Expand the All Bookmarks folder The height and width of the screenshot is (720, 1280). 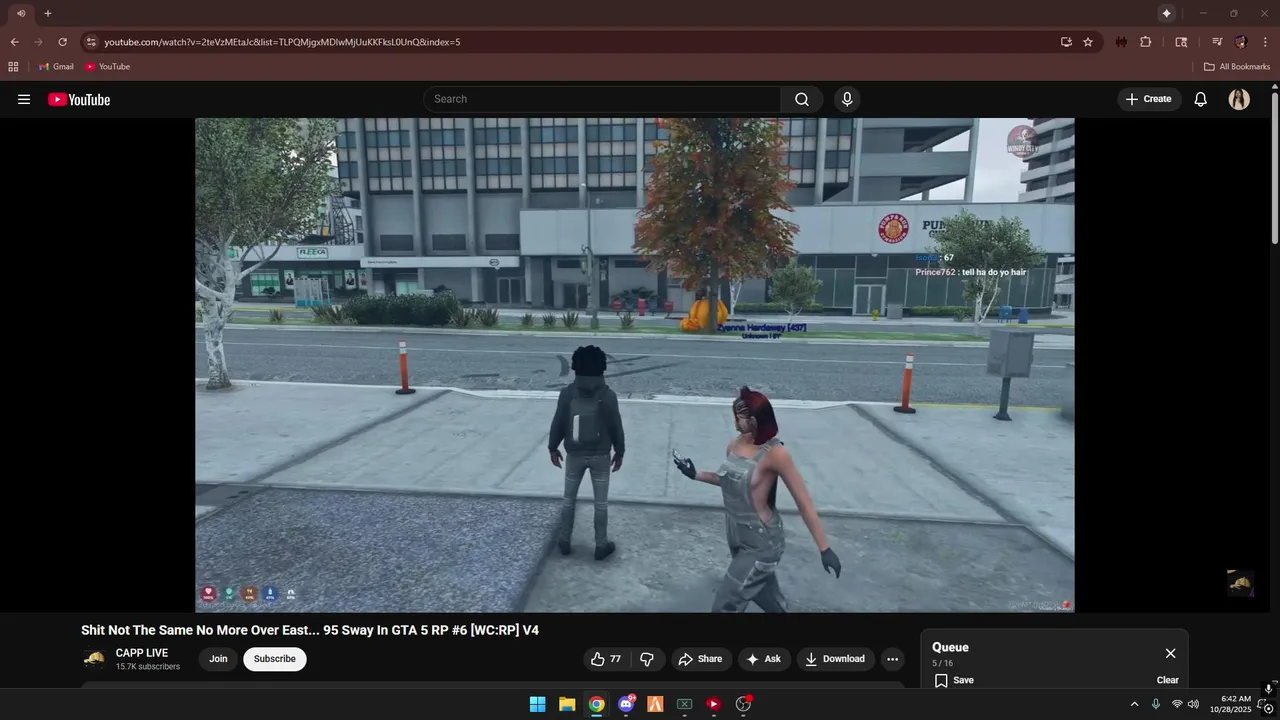click(x=1237, y=67)
